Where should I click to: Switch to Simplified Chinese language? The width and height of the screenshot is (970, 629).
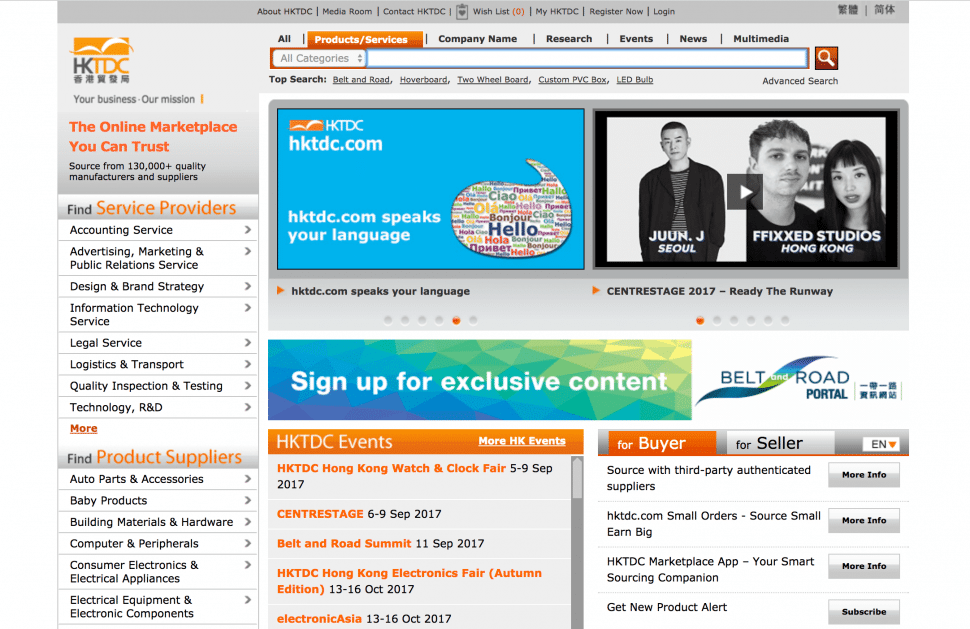click(884, 10)
